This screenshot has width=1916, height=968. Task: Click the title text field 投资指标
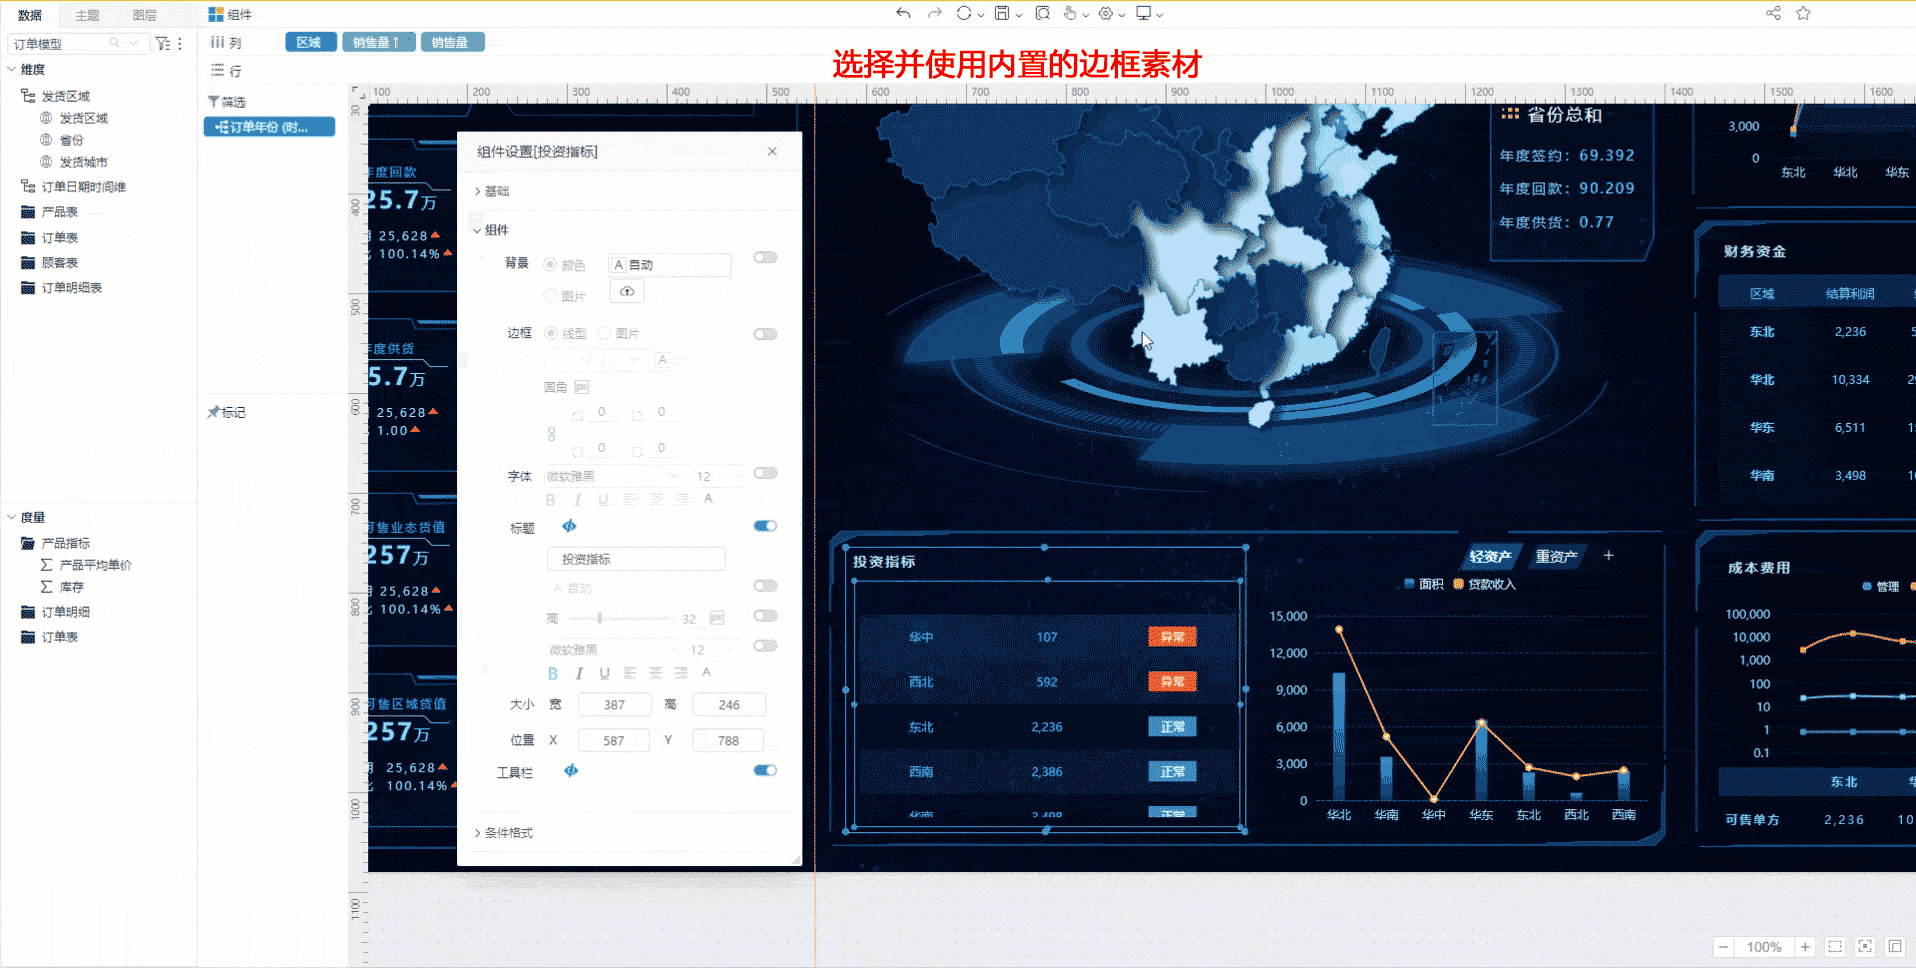click(636, 559)
